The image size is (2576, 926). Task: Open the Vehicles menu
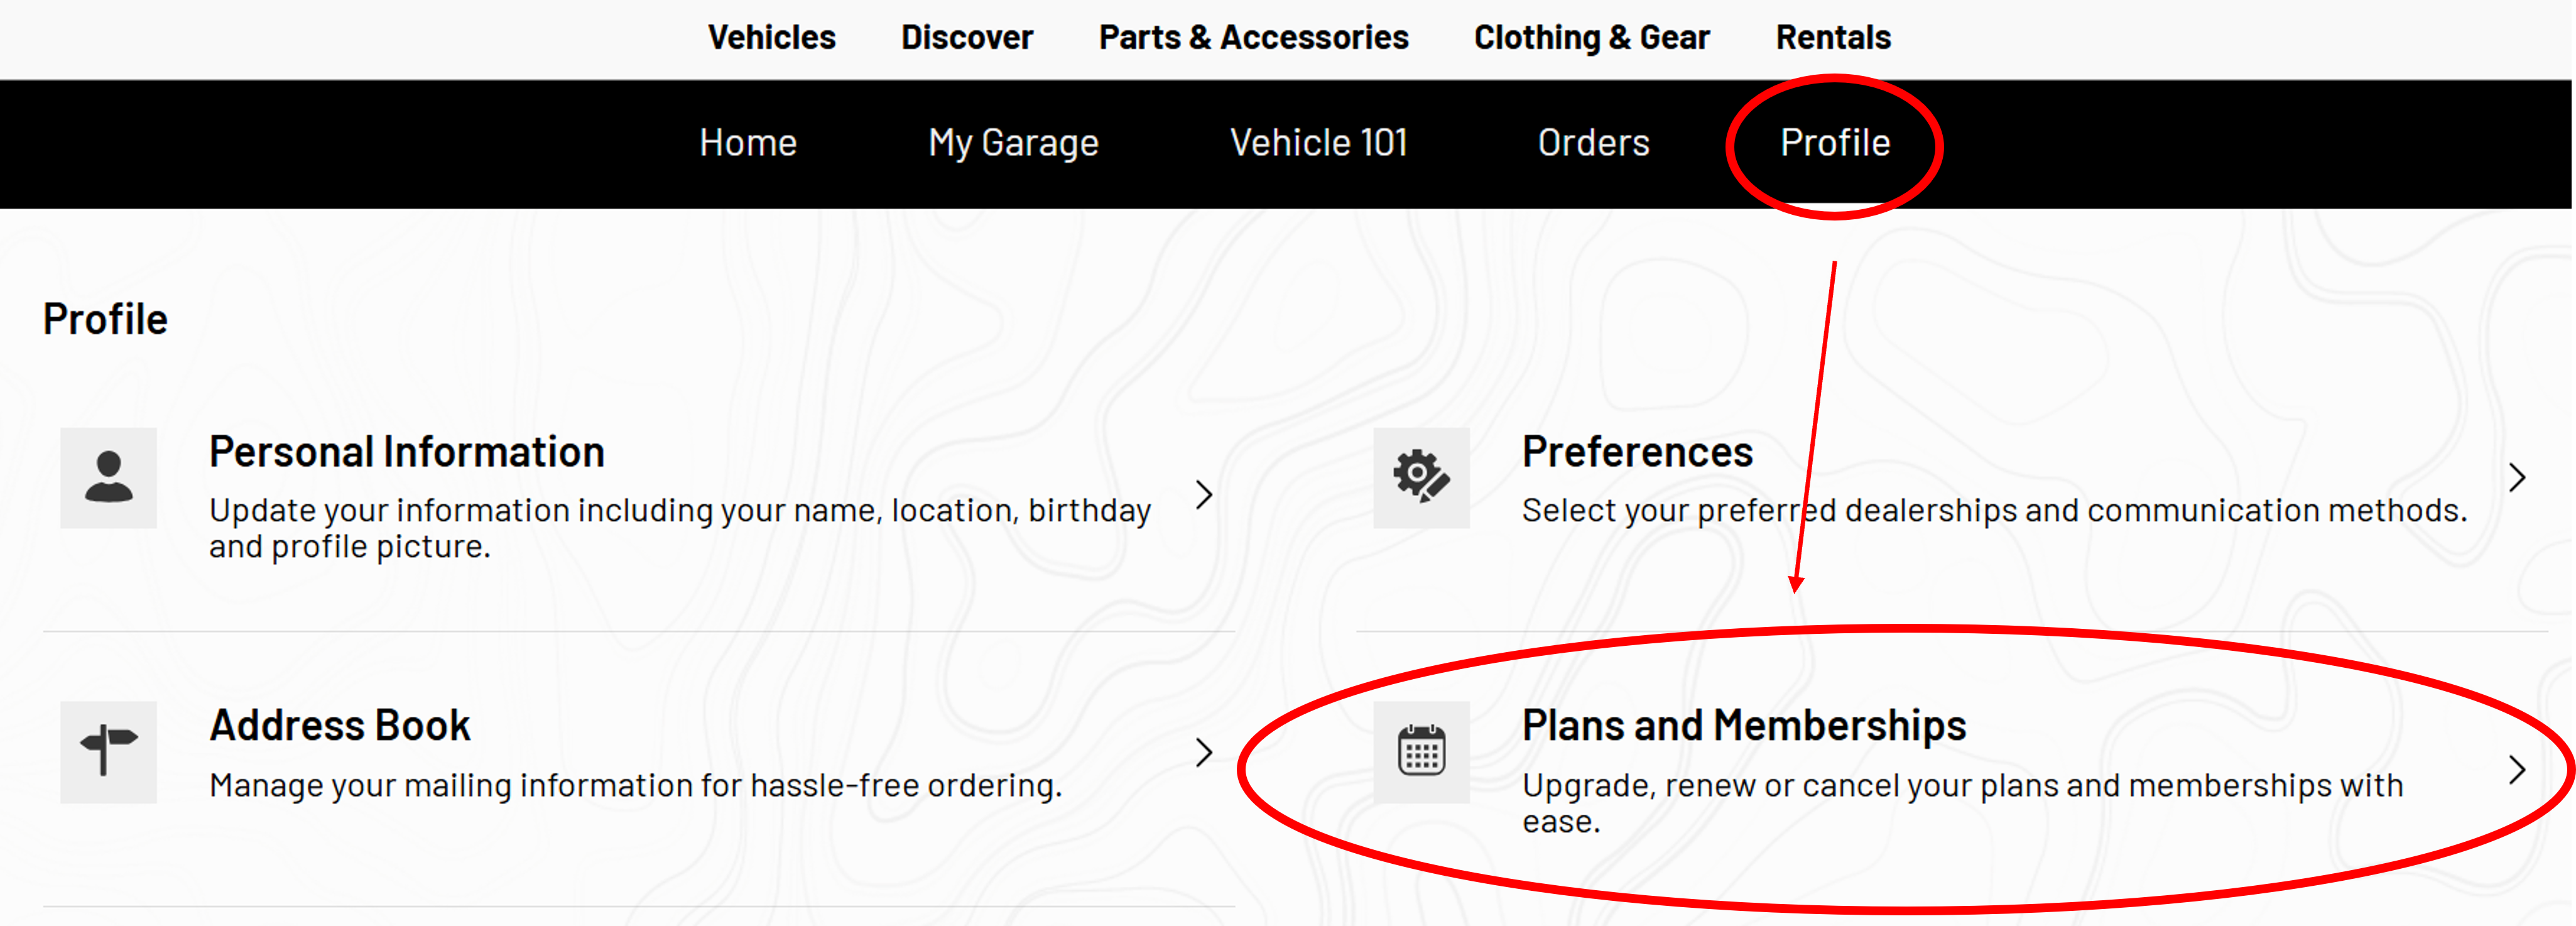pyautogui.click(x=771, y=38)
